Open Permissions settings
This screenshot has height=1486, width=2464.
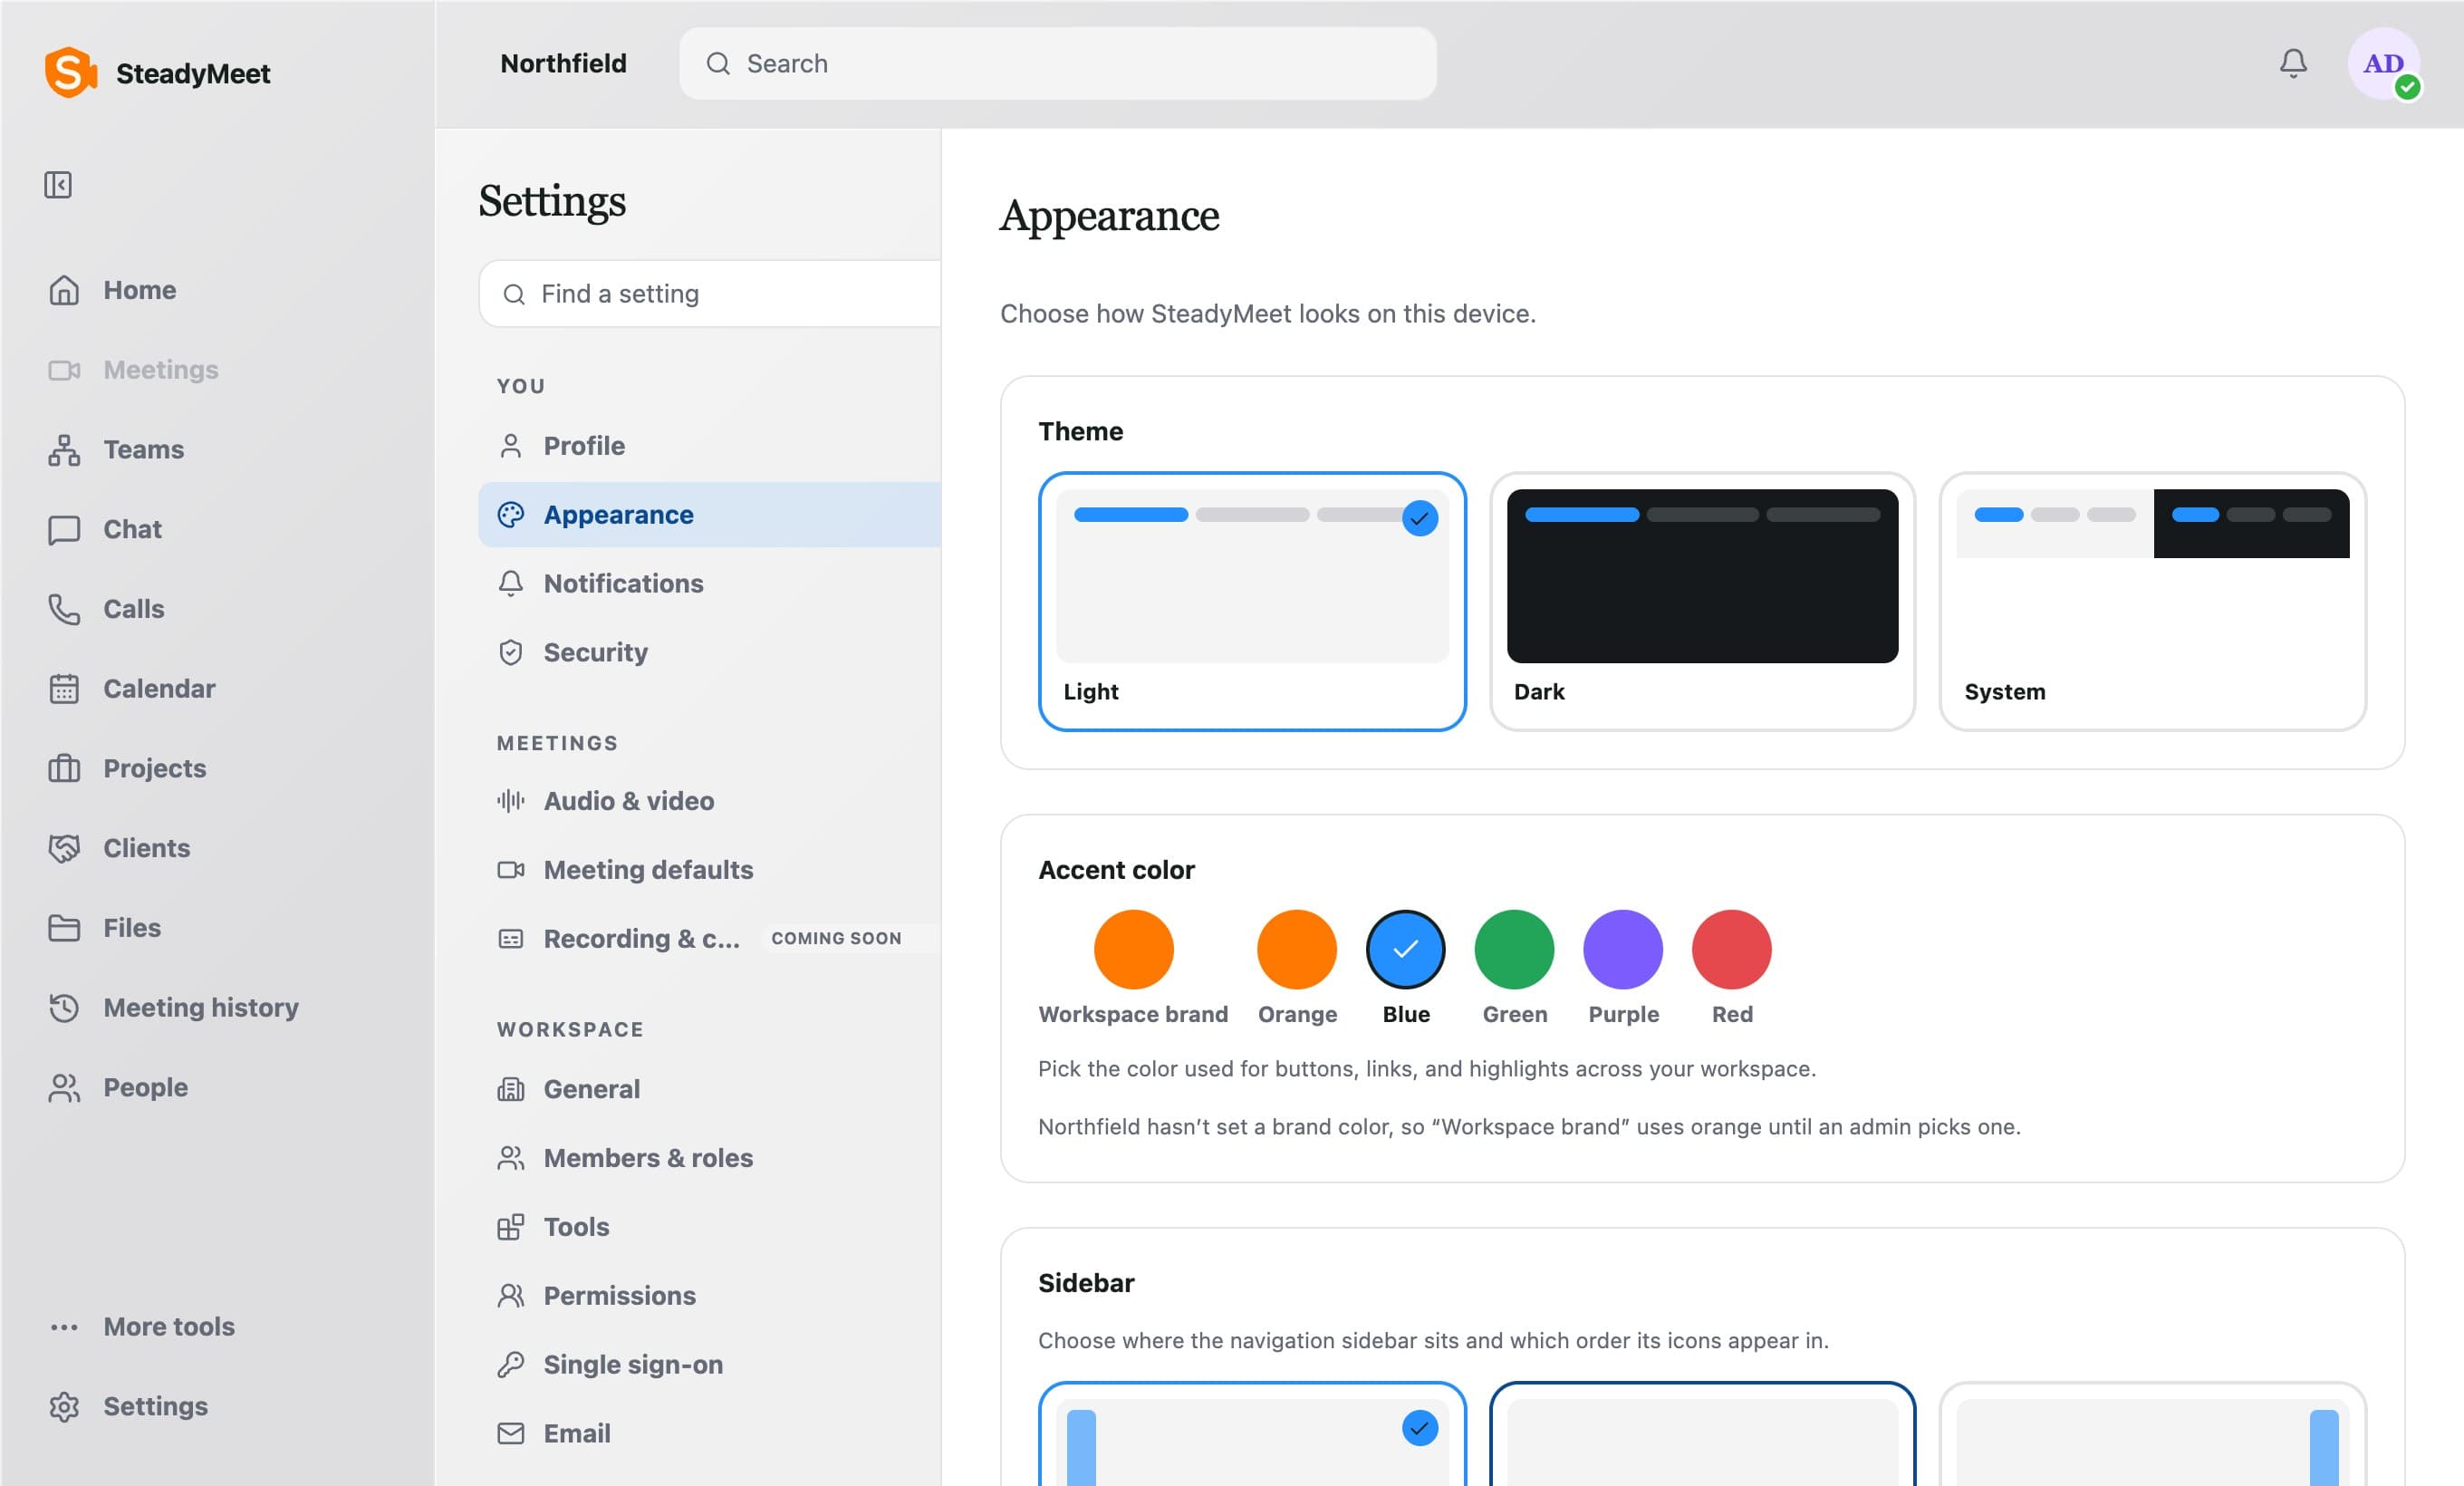point(709,1296)
